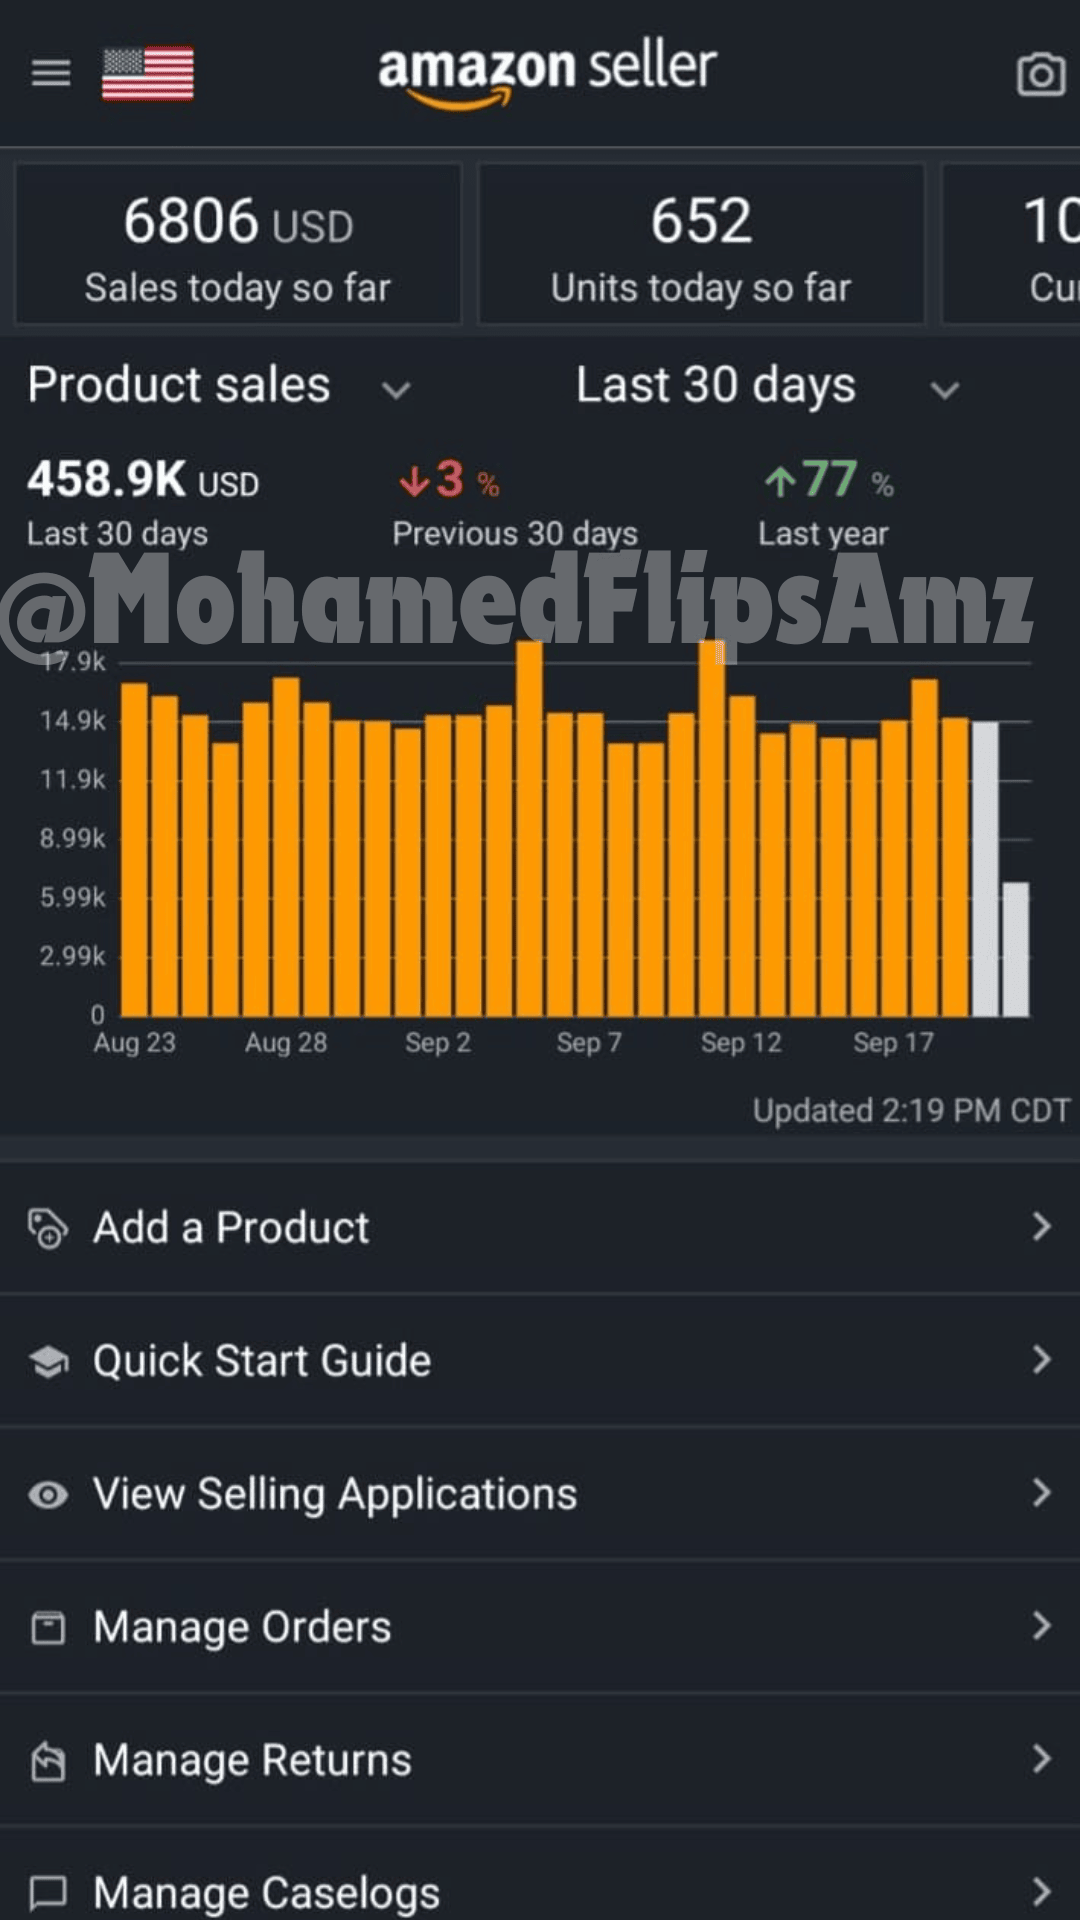Expand the Product sales dropdown
Screen dimensions: 1080x1920
click(x=220, y=386)
